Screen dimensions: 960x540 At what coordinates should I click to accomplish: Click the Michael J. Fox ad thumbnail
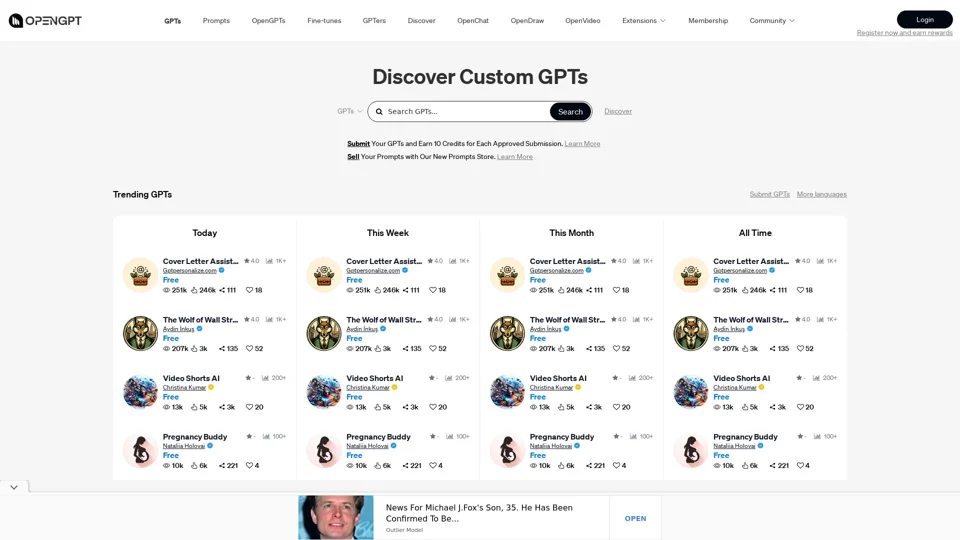tap(336, 518)
